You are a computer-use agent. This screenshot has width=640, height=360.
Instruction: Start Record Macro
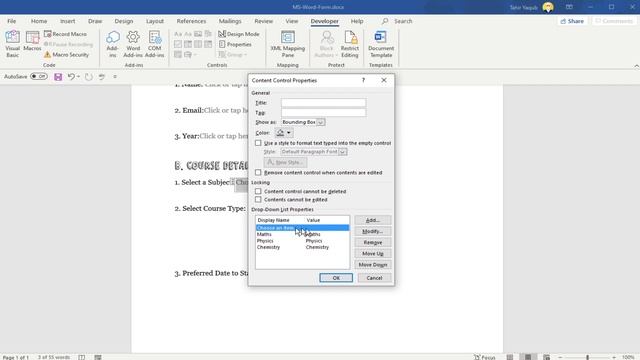[65, 34]
